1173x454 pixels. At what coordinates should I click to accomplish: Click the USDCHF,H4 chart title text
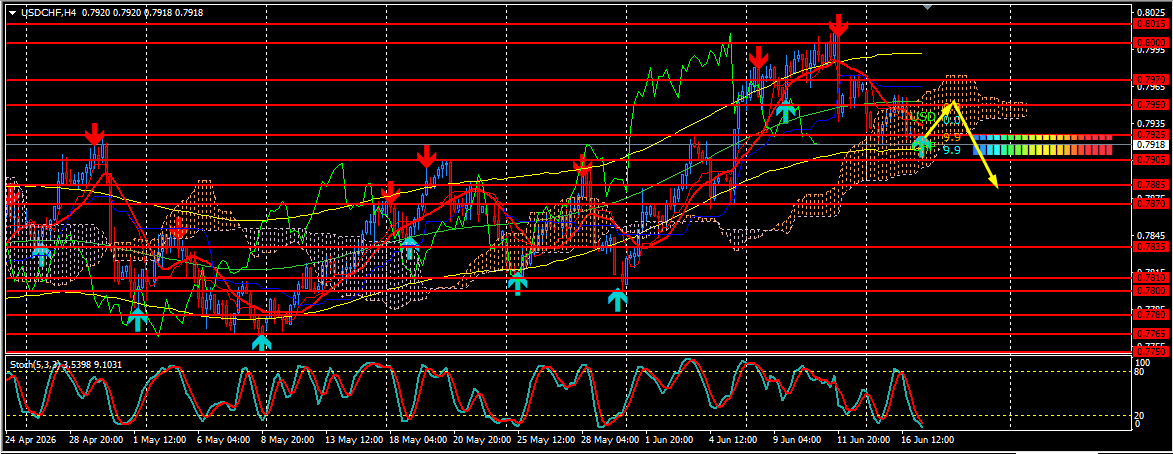[49, 13]
